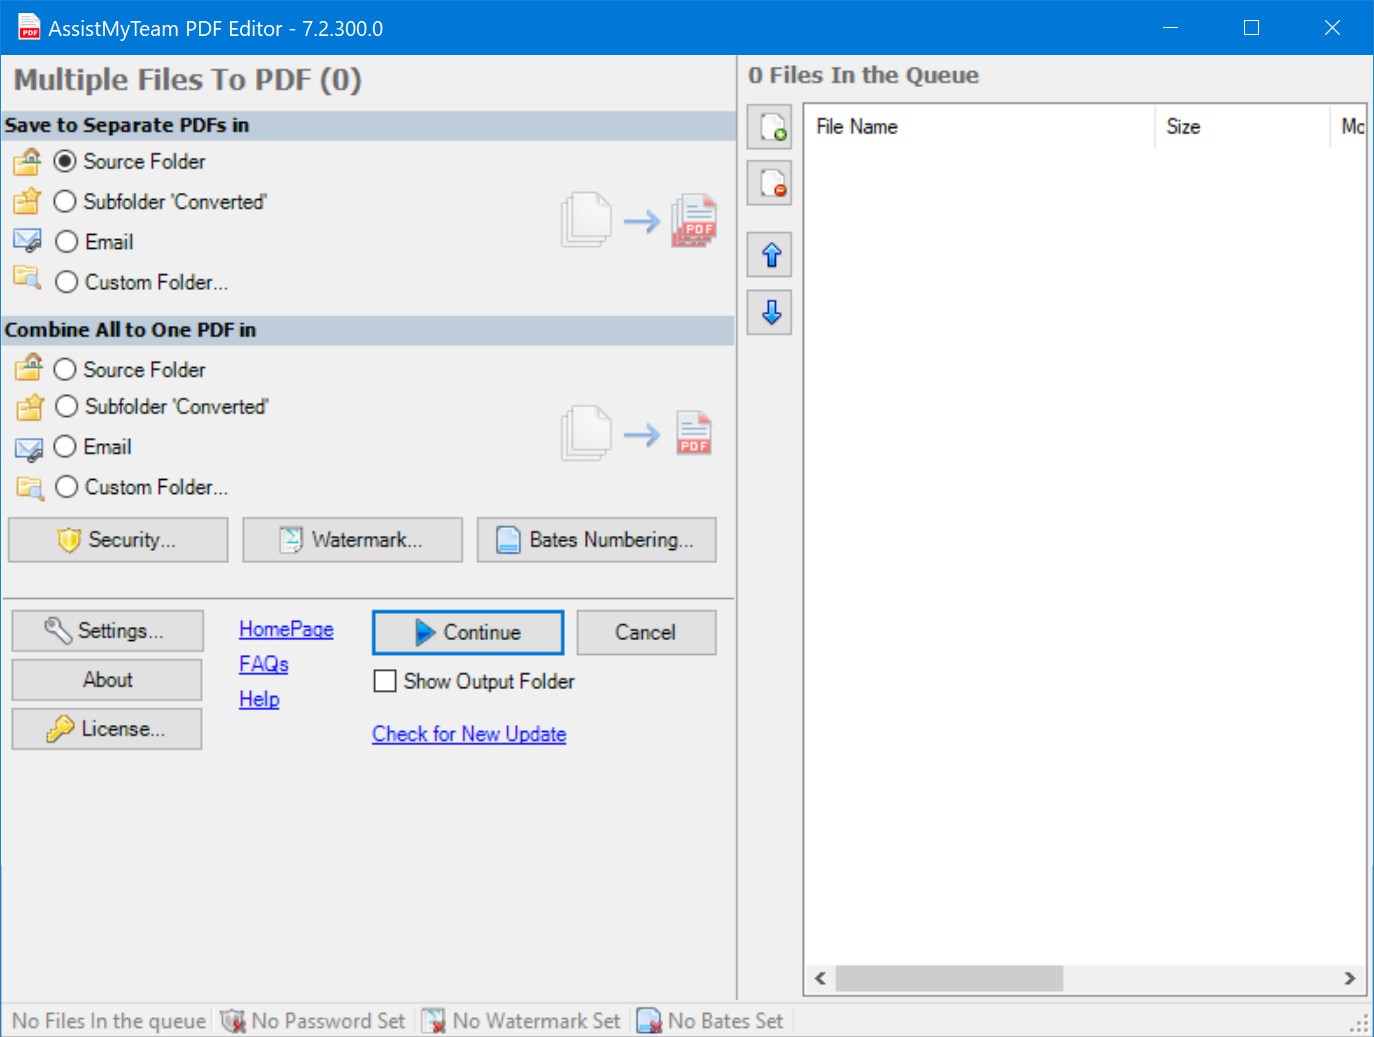Click Continue to start conversion
The image size is (1374, 1037).
467,632
